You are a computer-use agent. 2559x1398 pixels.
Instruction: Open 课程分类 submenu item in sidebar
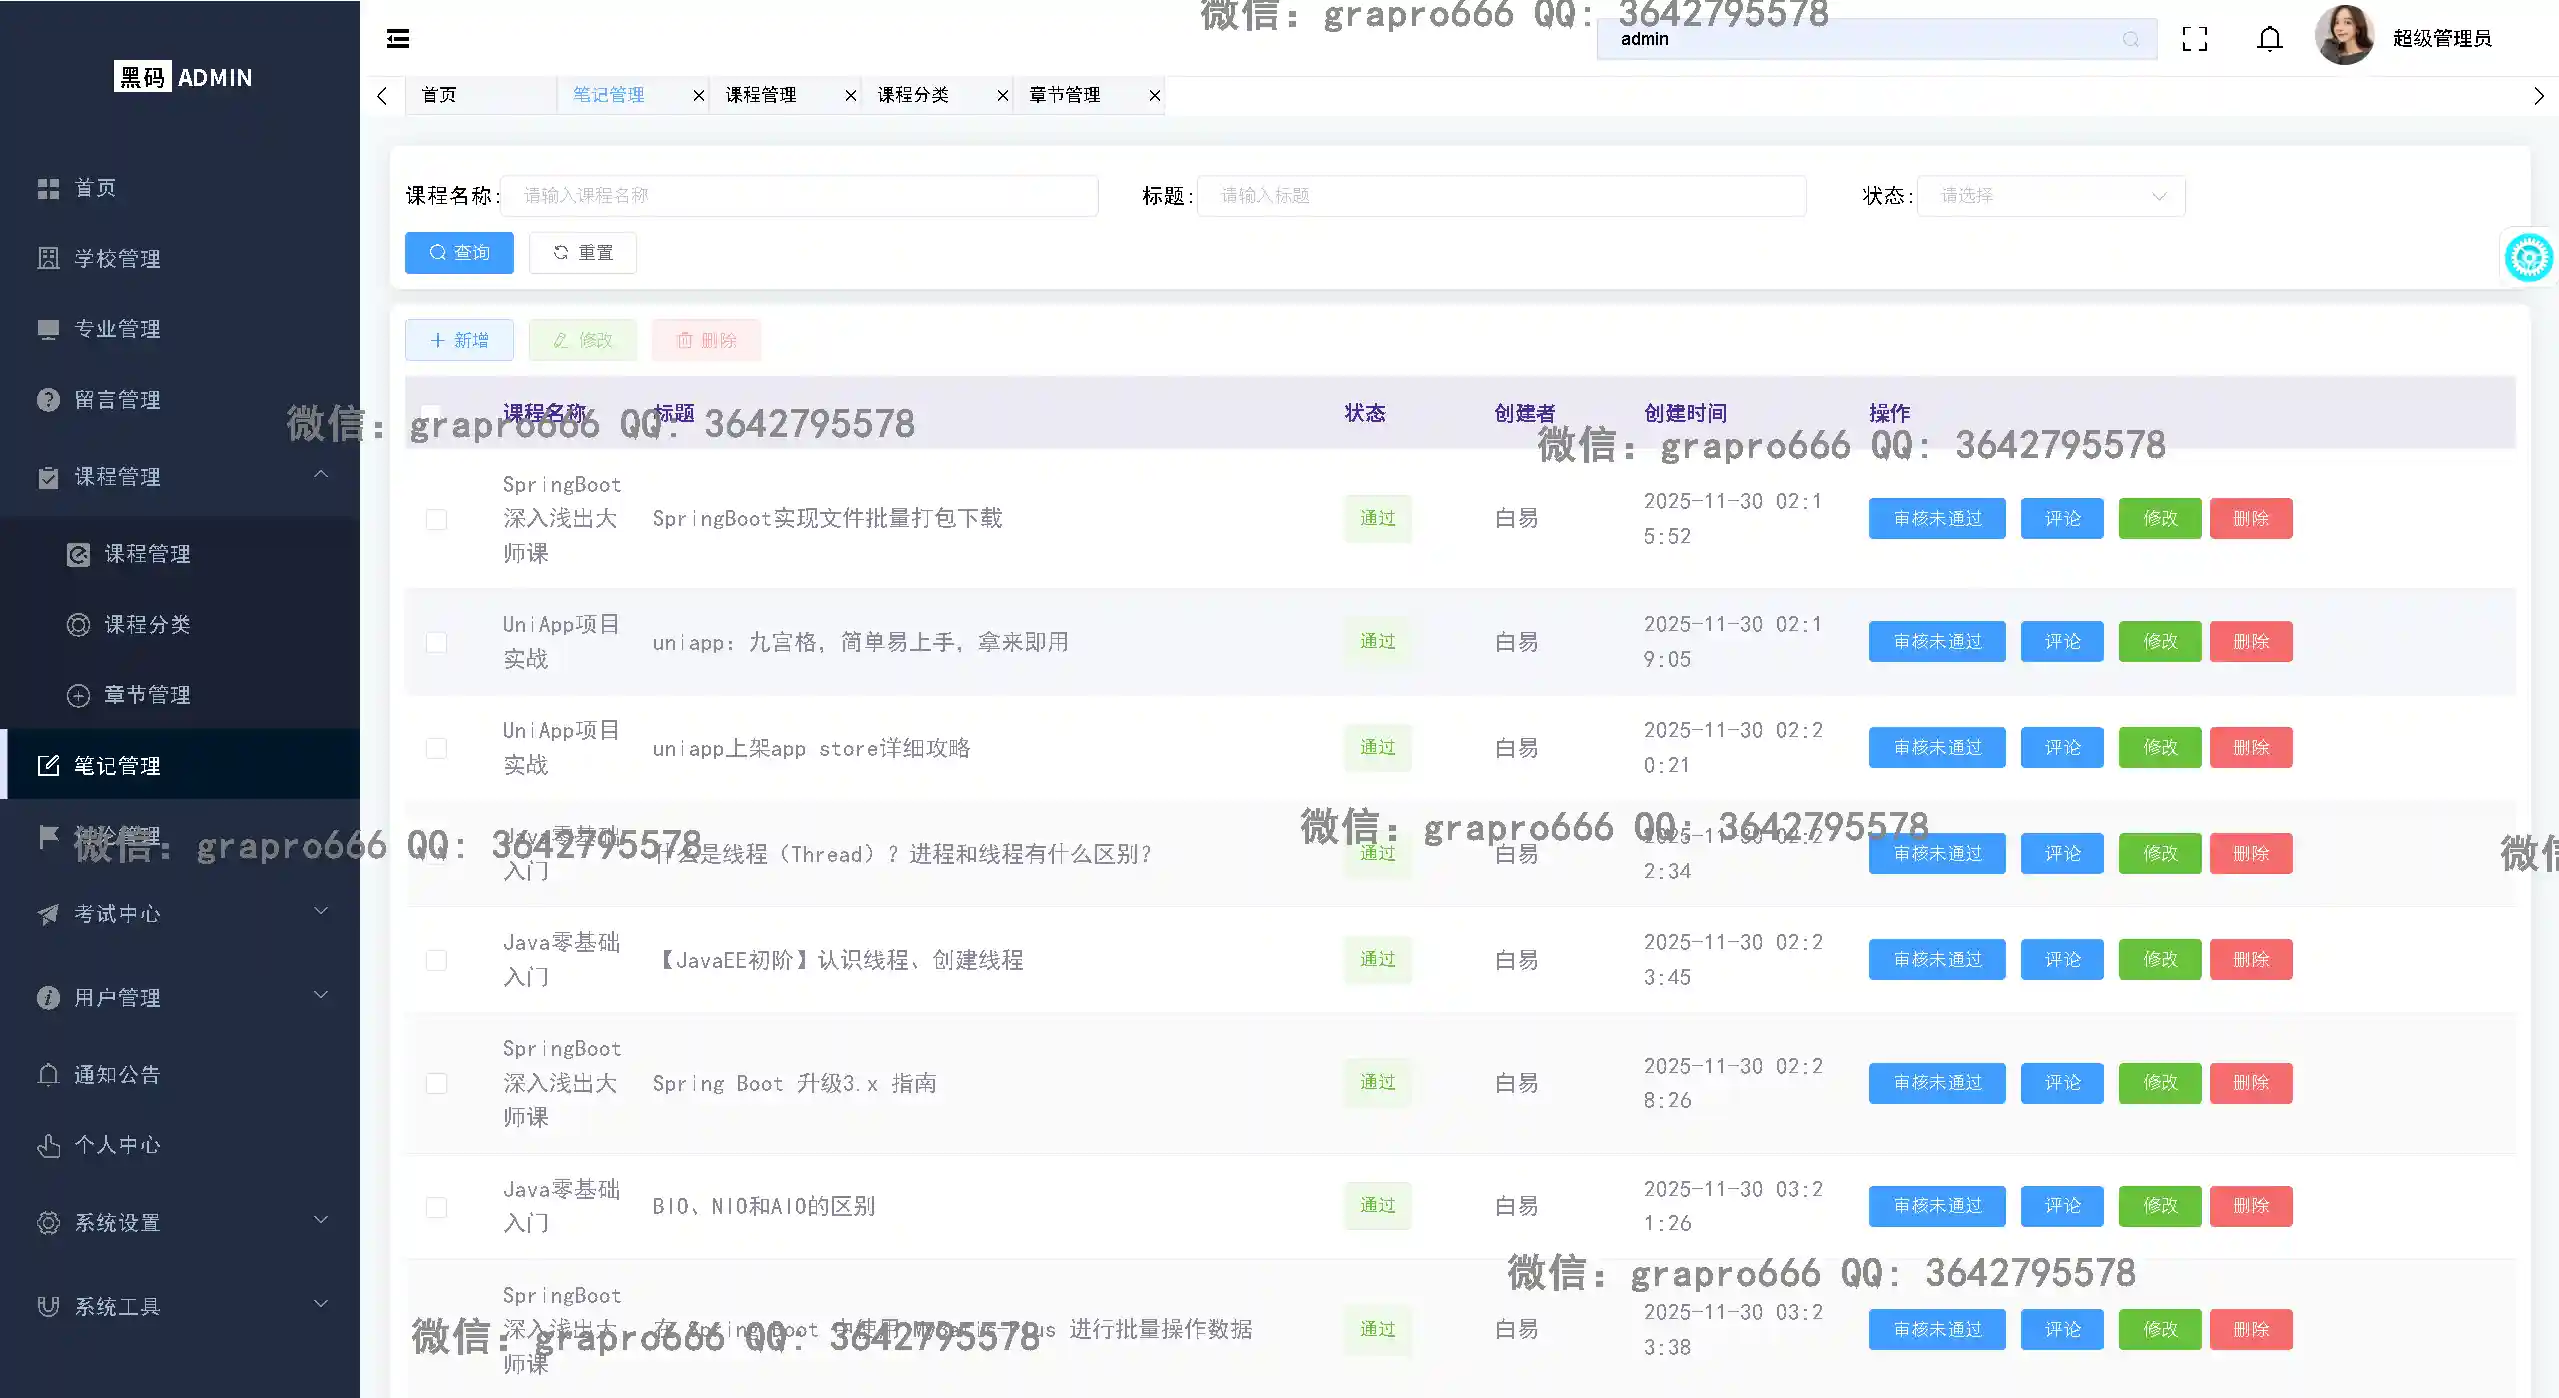tap(147, 625)
